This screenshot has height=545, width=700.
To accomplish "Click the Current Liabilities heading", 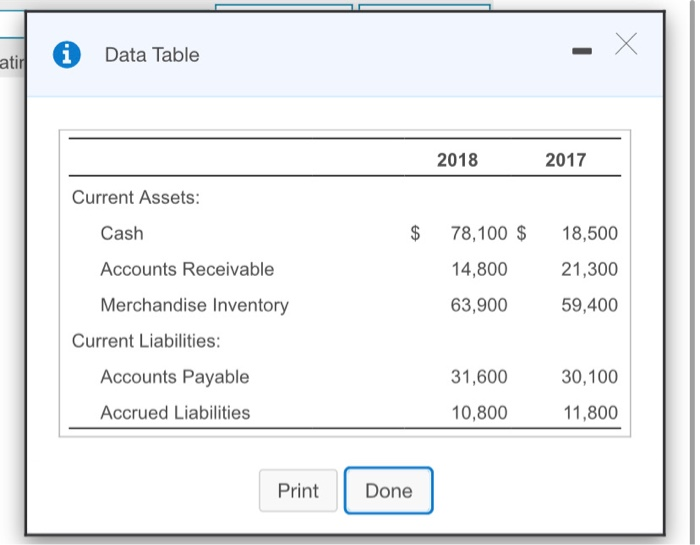I will [146, 341].
